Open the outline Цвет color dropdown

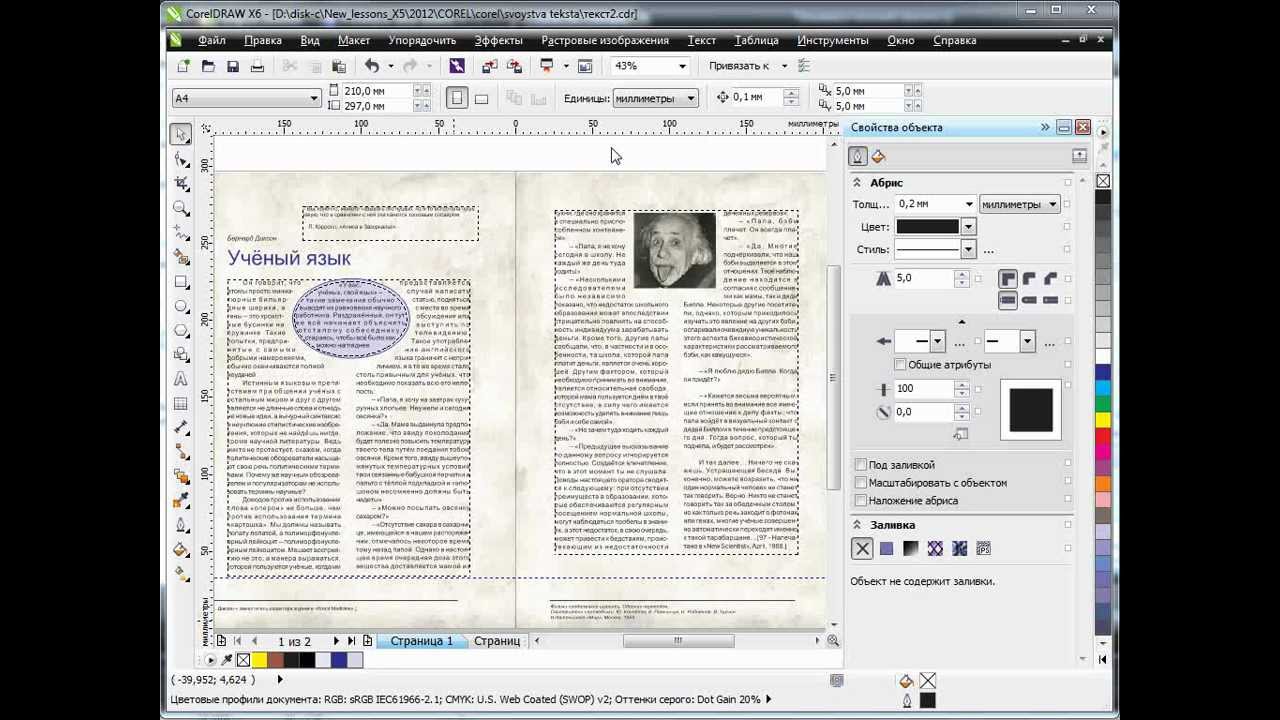[968, 227]
